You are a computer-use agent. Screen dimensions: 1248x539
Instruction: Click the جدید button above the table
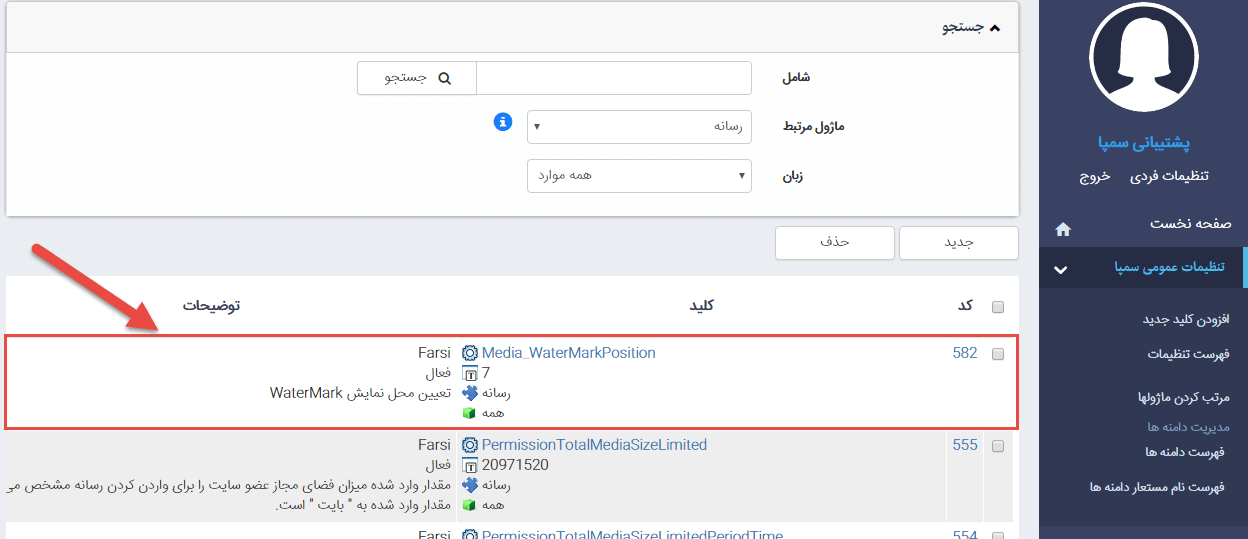[959, 243]
